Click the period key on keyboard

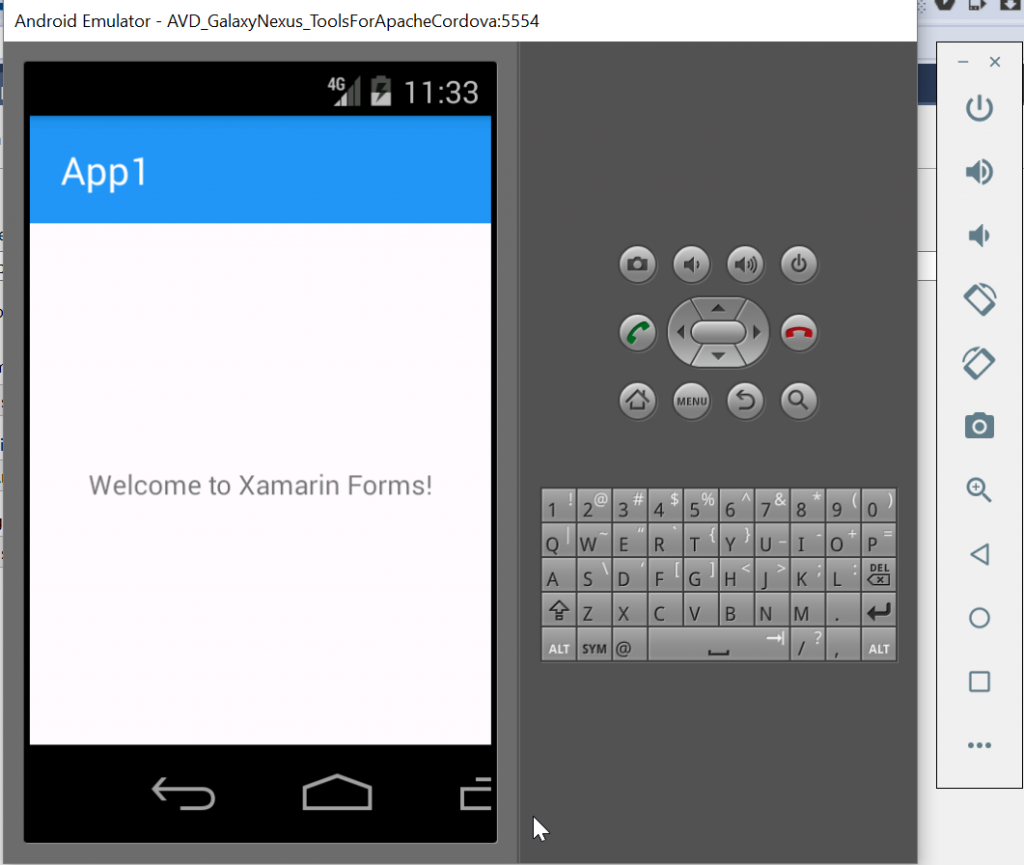842,611
